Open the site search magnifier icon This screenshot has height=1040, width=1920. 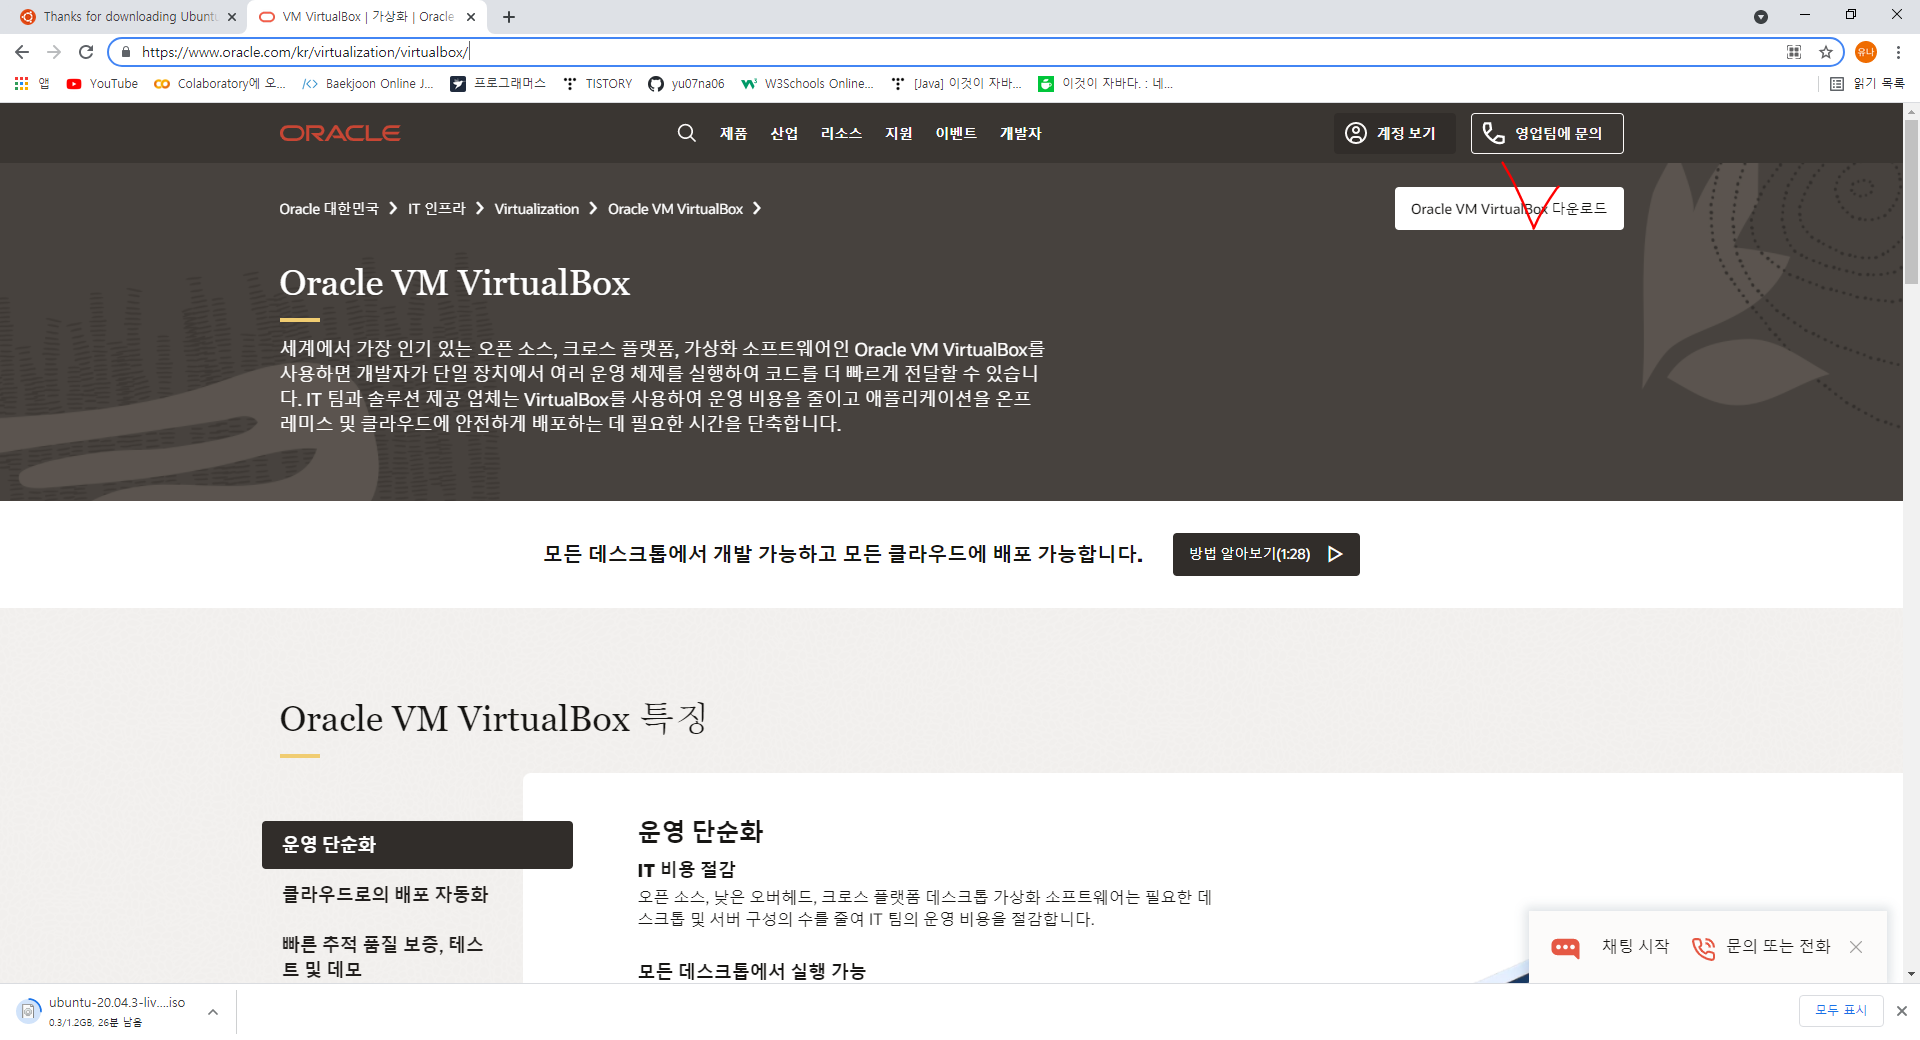point(686,133)
